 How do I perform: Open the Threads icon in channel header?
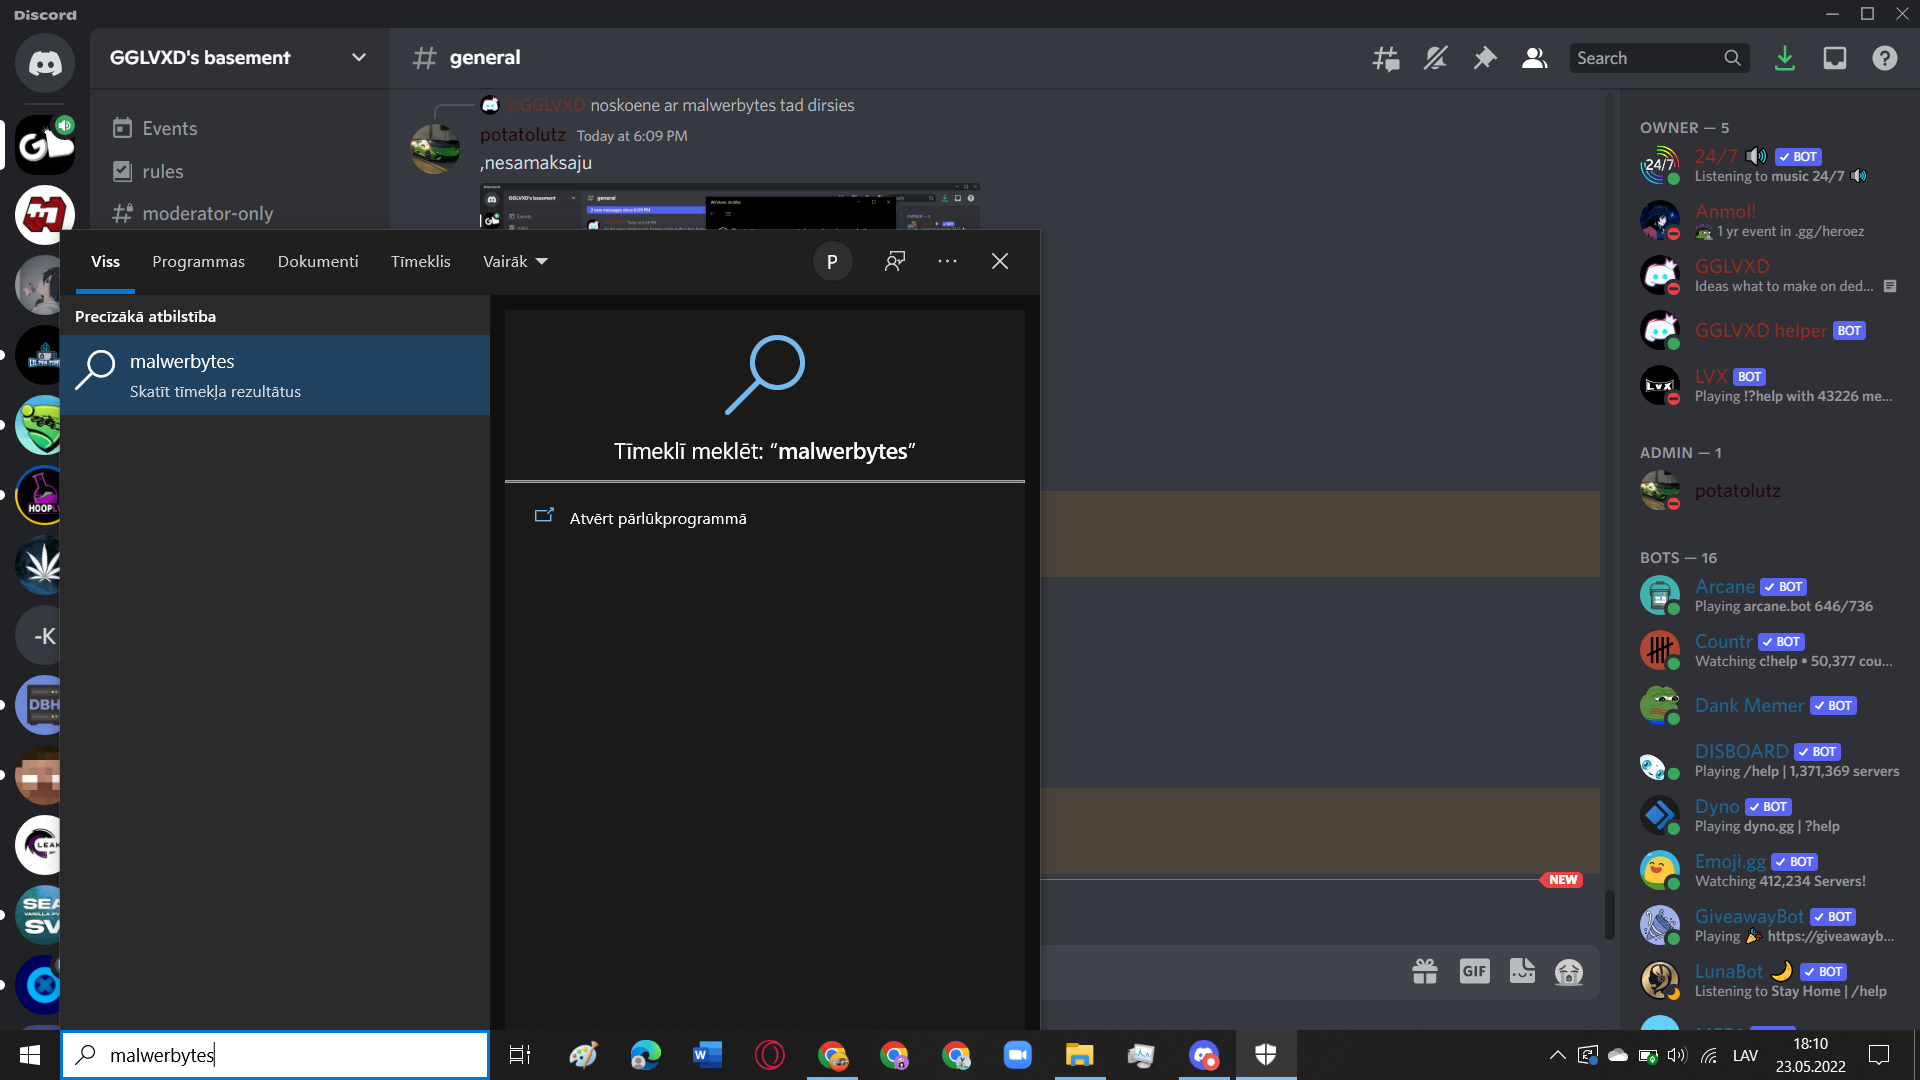(1385, 58)
